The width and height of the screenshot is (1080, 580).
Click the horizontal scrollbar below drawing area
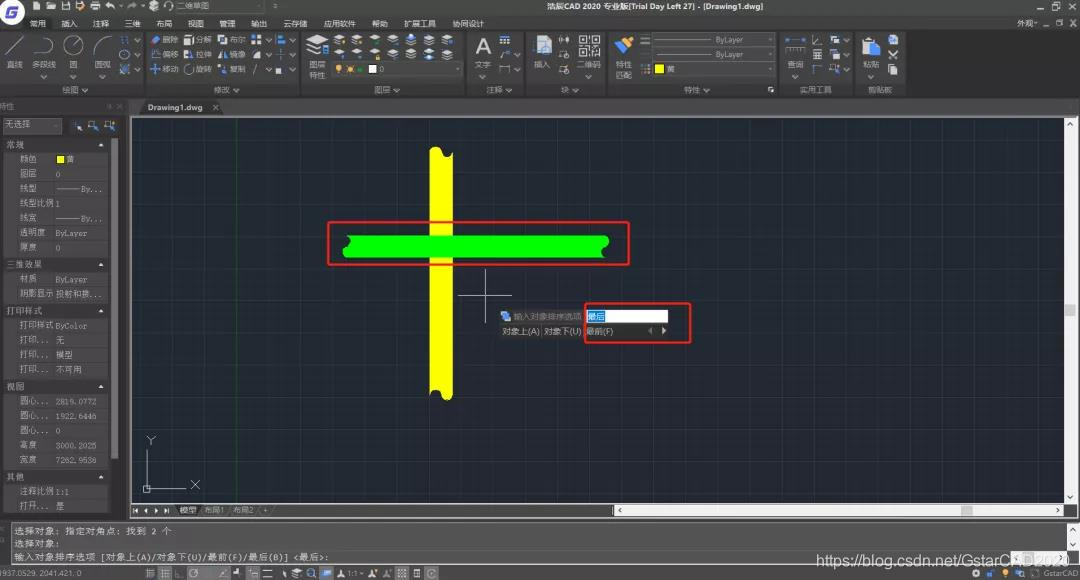coord(838,510)
